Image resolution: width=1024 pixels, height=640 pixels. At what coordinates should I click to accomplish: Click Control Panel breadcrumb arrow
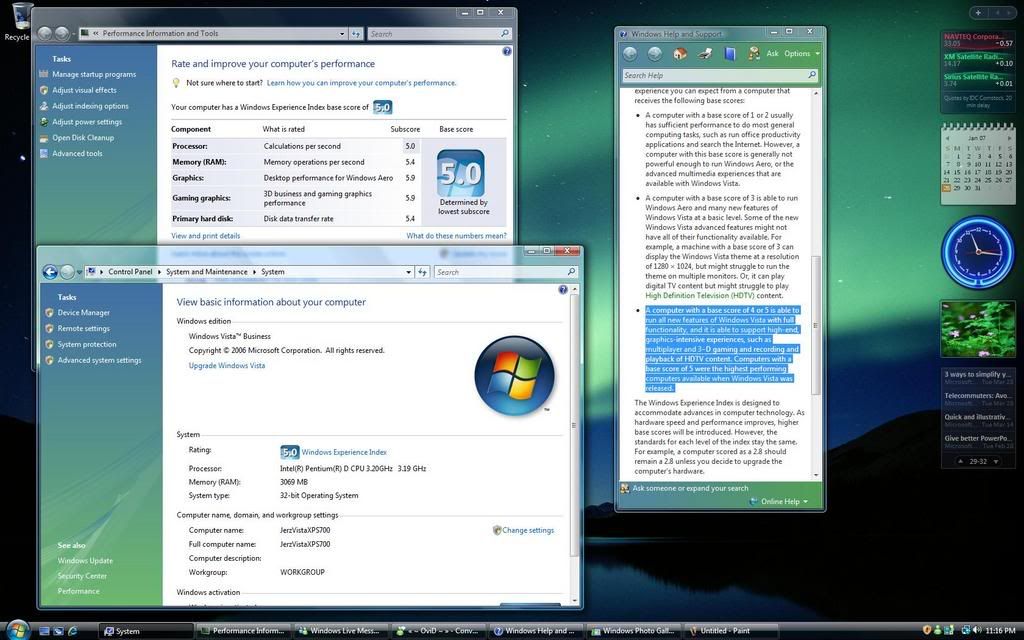click(159, 272)
